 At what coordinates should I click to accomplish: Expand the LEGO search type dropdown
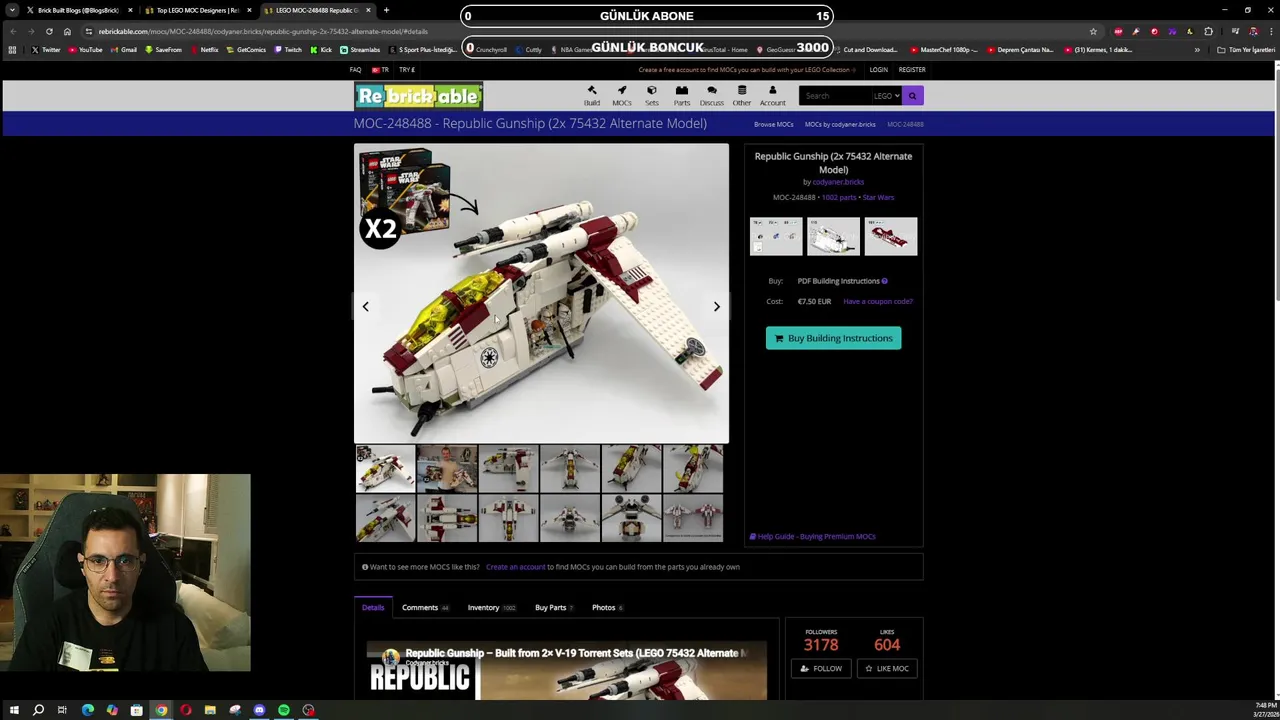point(887,96)
